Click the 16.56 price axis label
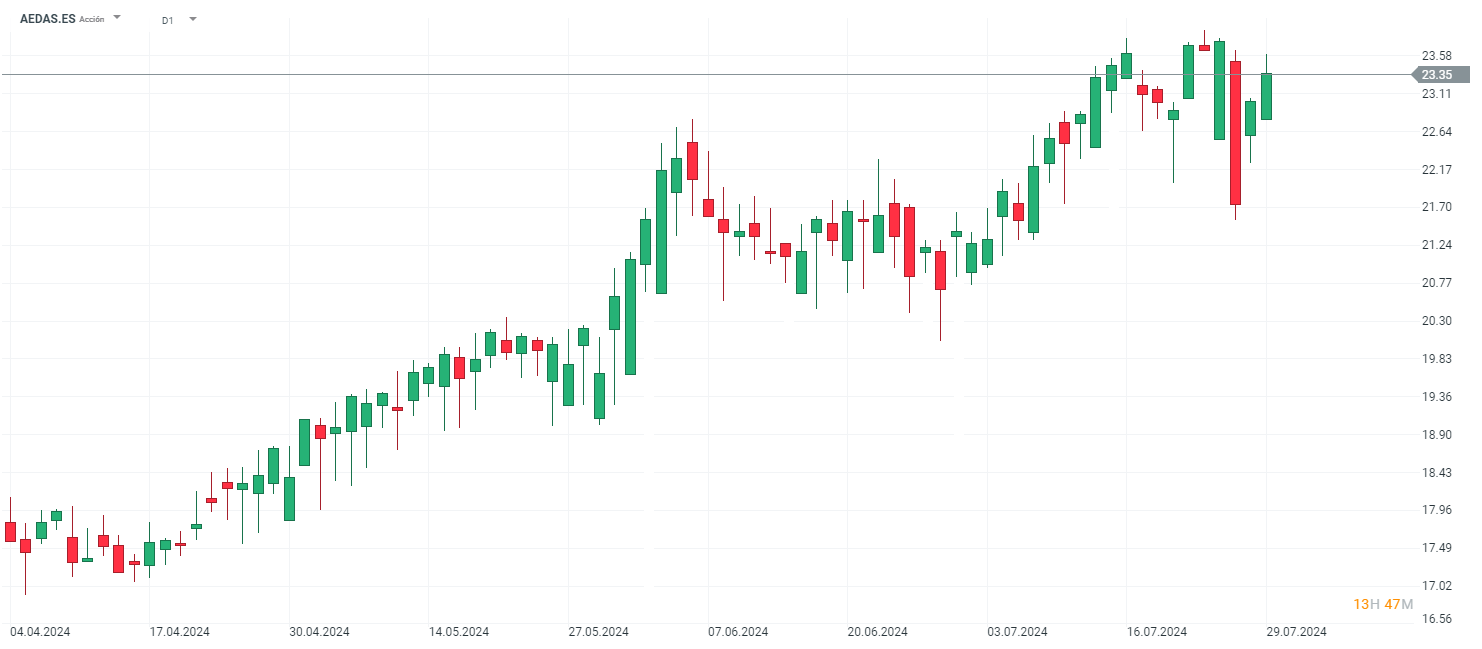Screen dimensions: 1482x649 [x=1437, y=619]
